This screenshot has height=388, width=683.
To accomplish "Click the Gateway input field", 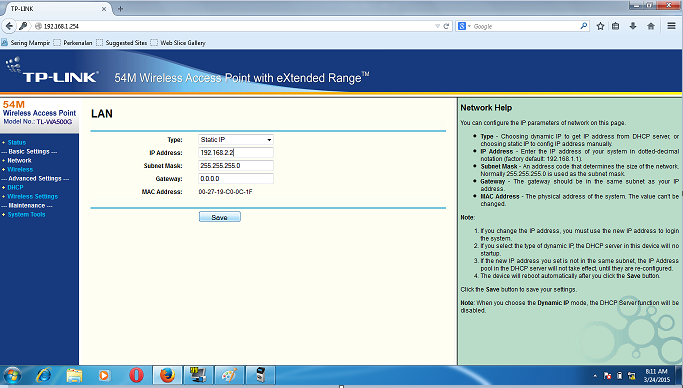I will (236, 179).
